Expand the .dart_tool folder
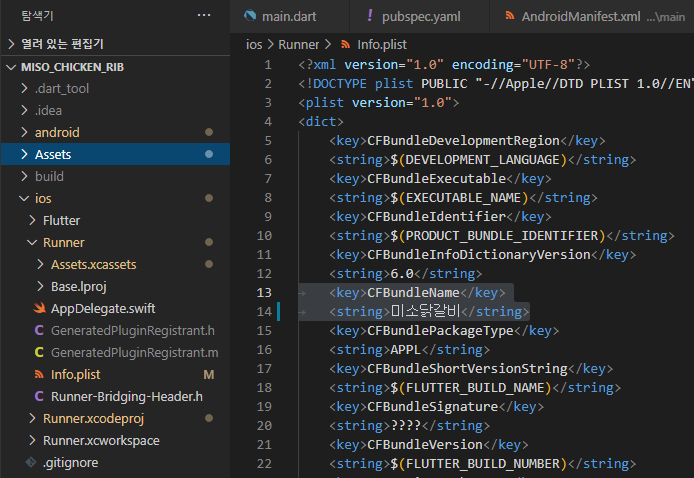 (x=25, y=89)
